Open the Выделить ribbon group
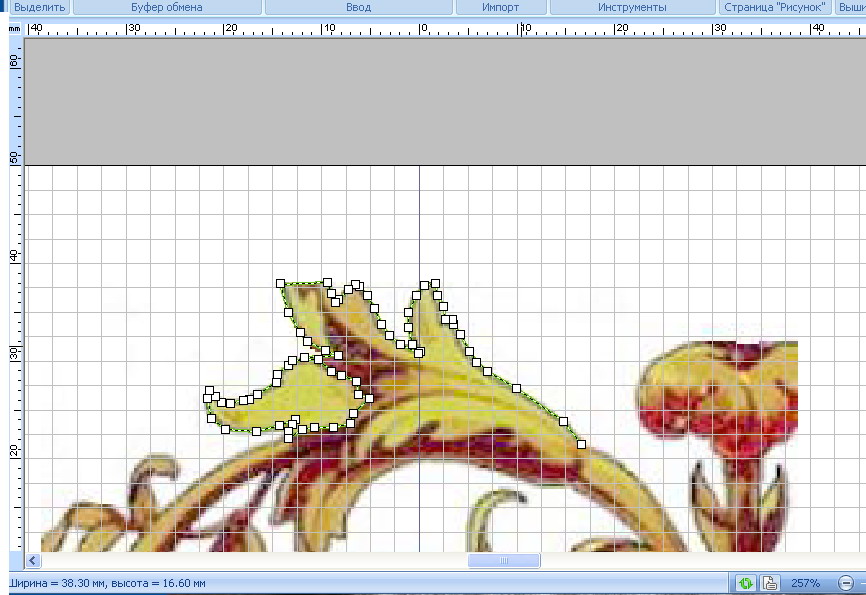 click(38, 7)
